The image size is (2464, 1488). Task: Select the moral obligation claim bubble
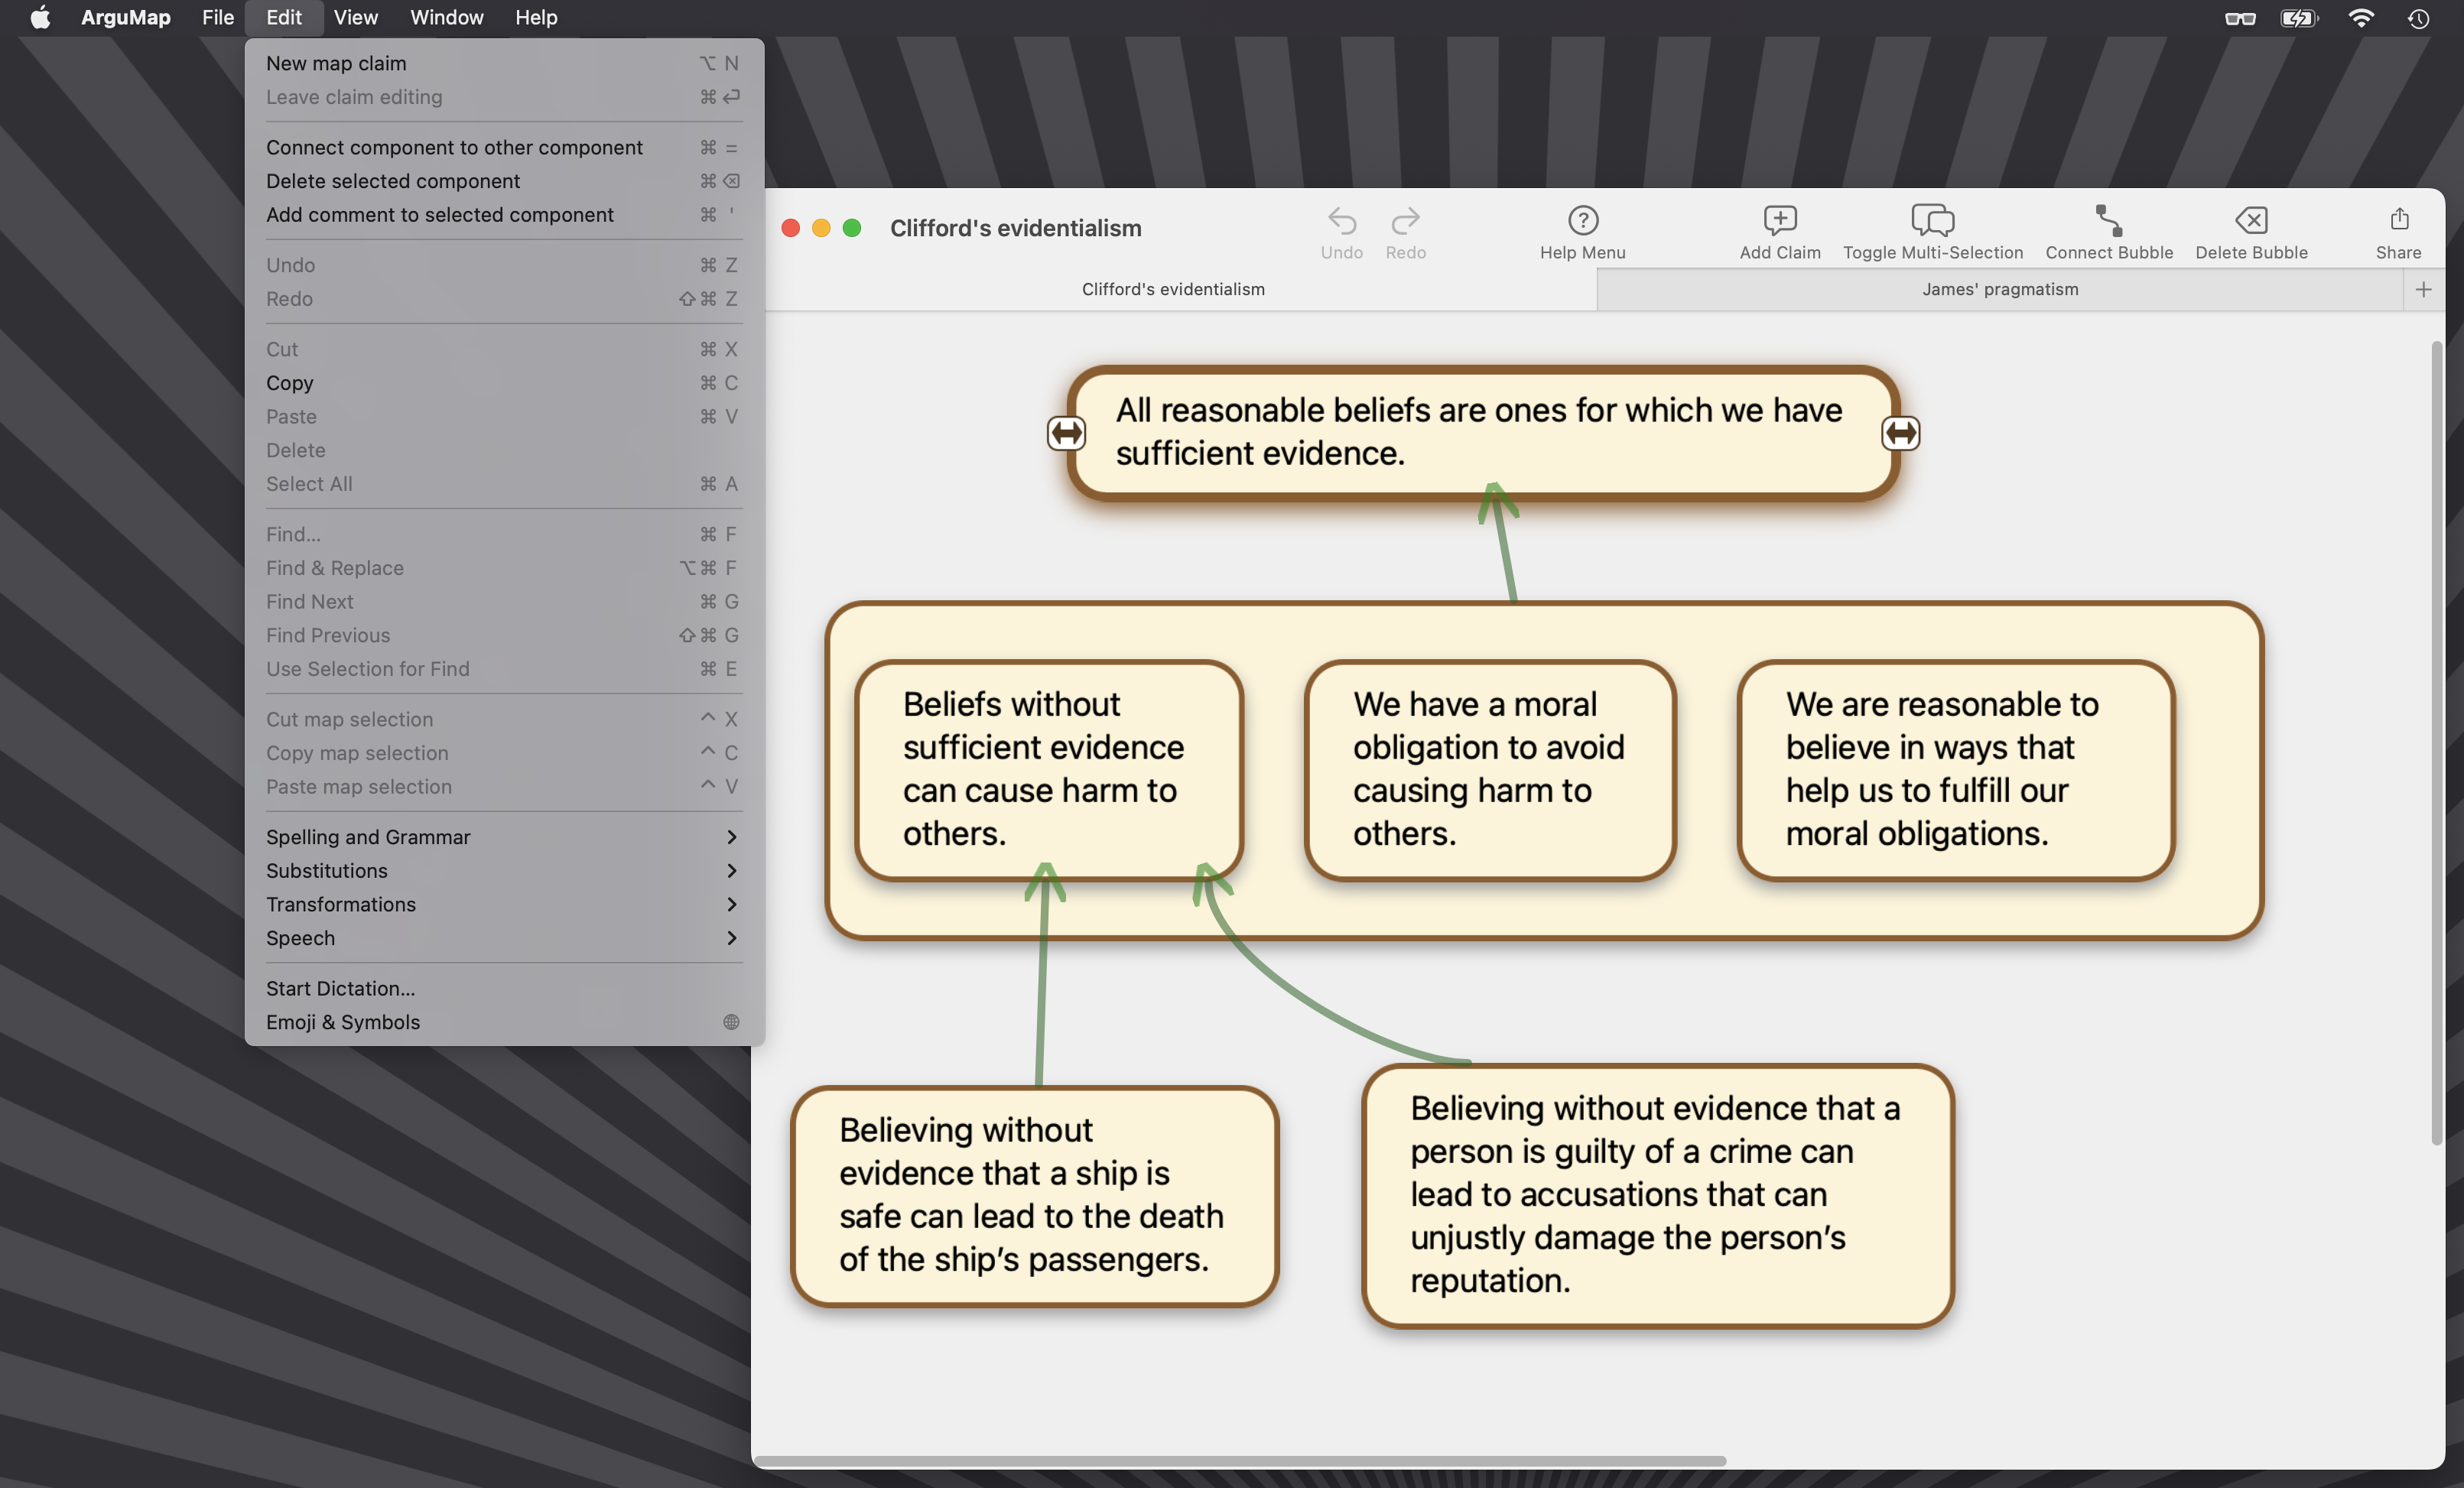(1488, 769)
